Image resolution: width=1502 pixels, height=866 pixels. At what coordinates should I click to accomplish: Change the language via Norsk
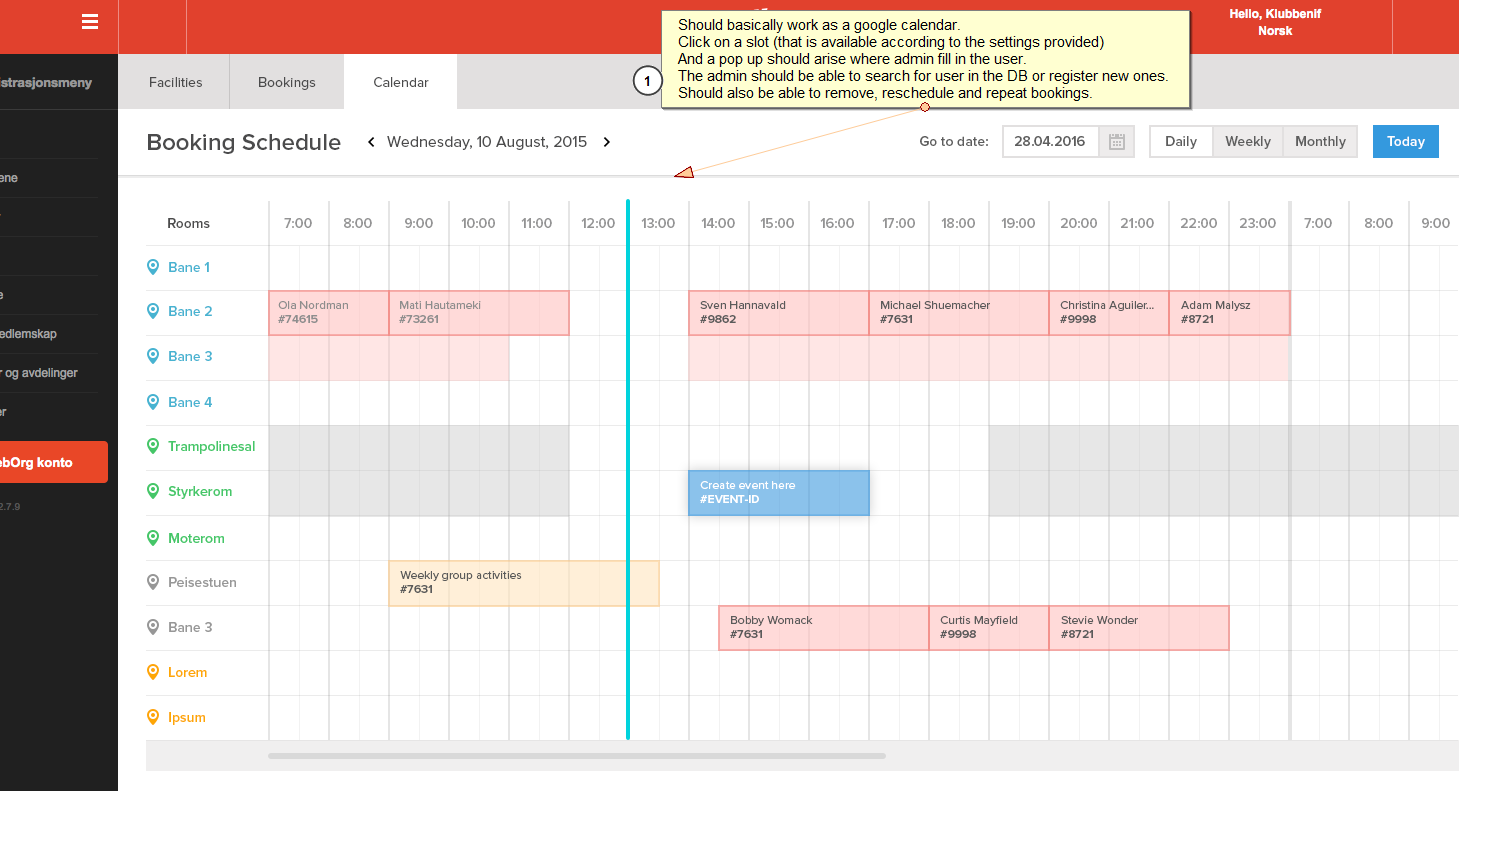pyautogui.click(x=1275, y=31)
